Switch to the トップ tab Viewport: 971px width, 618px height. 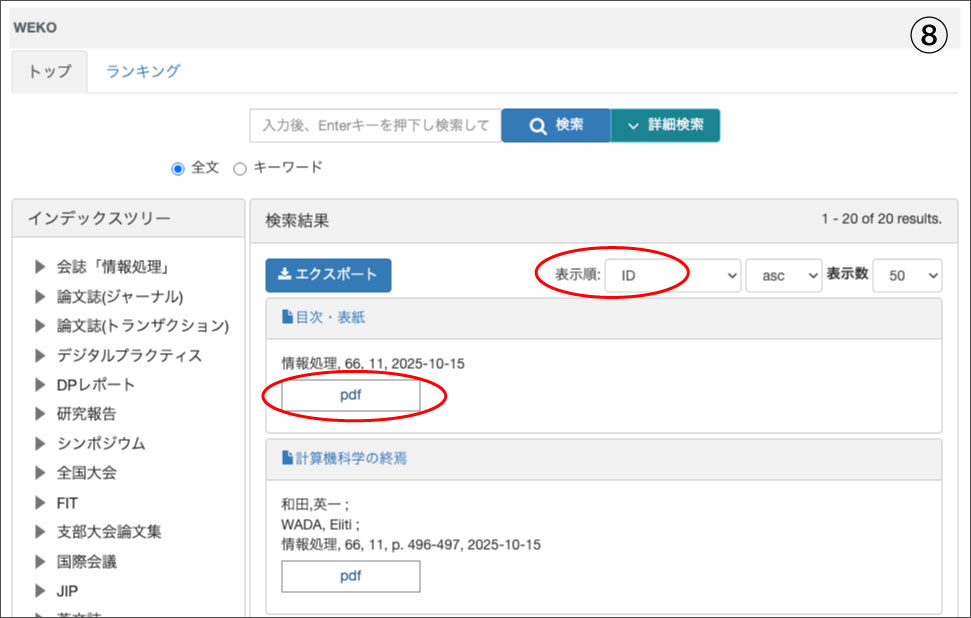(x=49, y=72)
